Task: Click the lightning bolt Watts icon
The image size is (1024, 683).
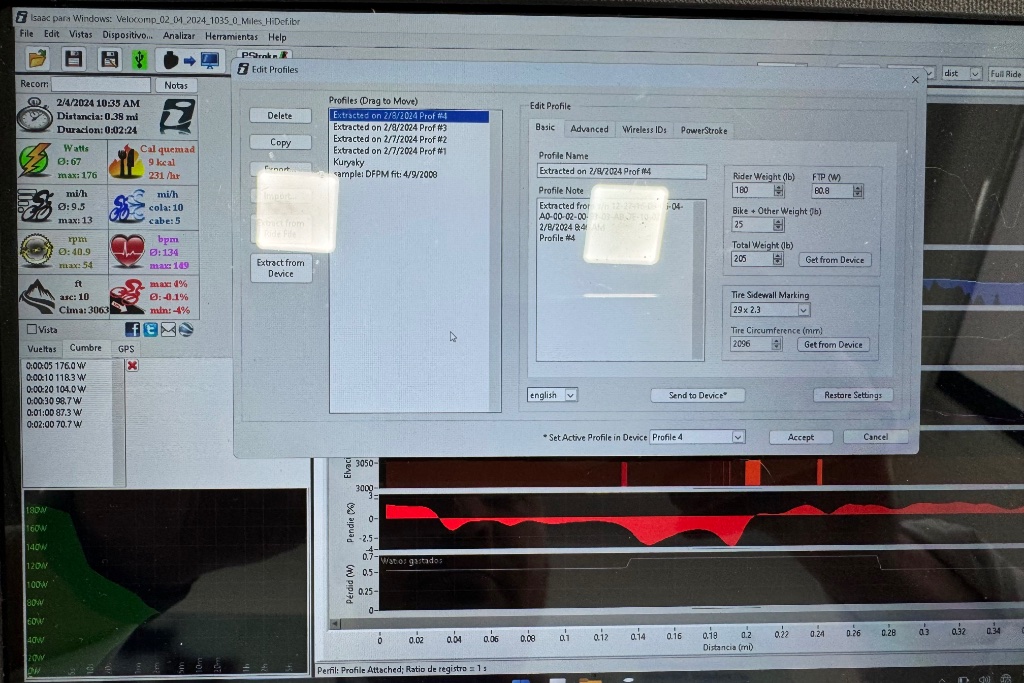Action: 34,161
